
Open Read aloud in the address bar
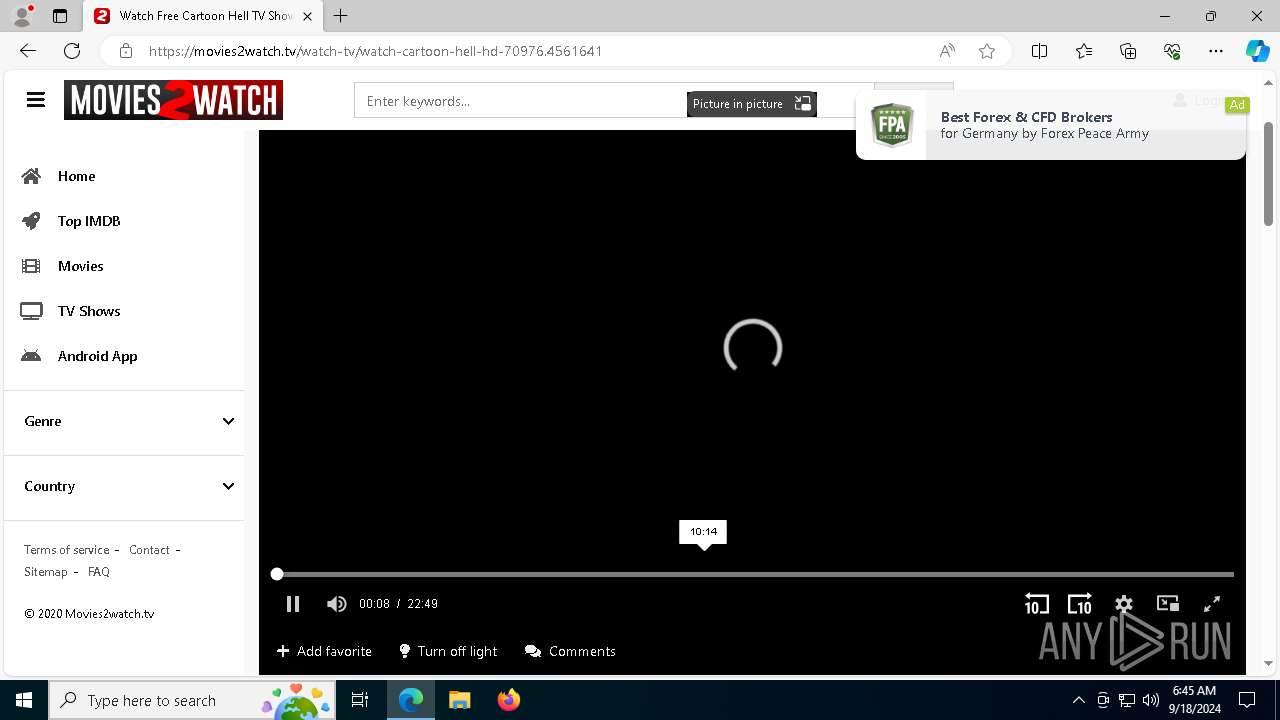[x=947, y=51]
